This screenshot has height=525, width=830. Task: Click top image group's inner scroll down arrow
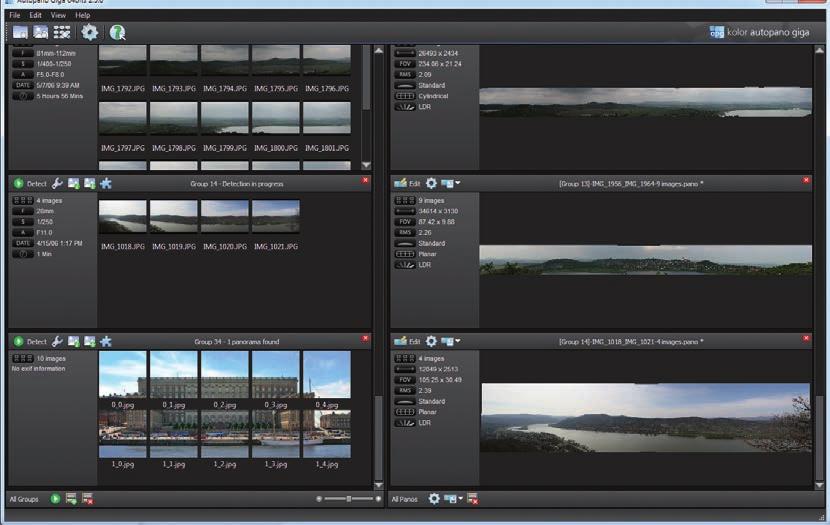(x=366, y=165)
